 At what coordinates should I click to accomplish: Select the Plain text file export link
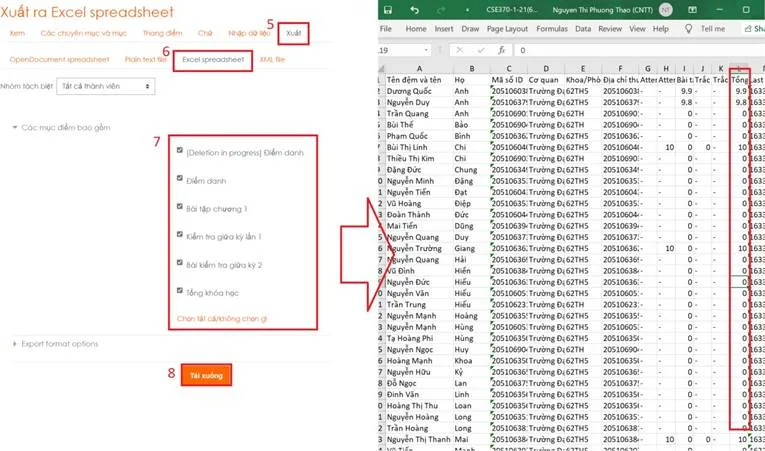145,60
